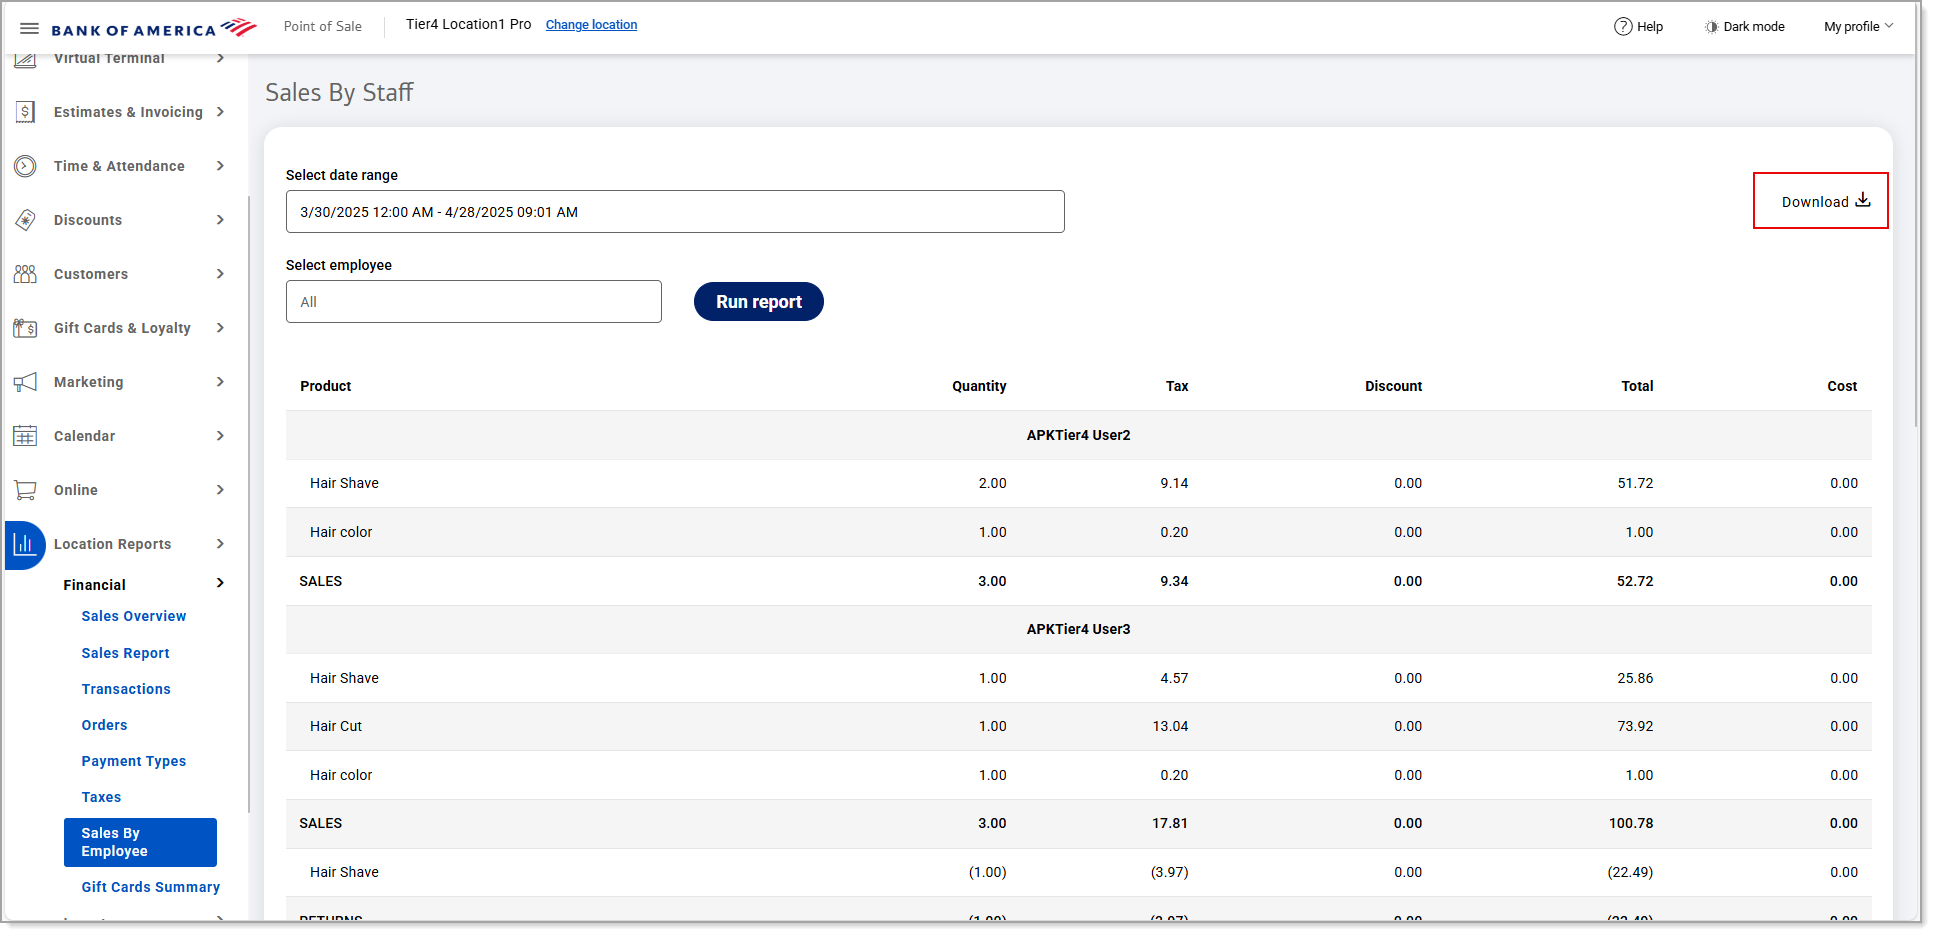Click the APKTier4 User2 group row
Image resolution: width=1934 pixels, height=935 pixels.
coord(1079,435)
